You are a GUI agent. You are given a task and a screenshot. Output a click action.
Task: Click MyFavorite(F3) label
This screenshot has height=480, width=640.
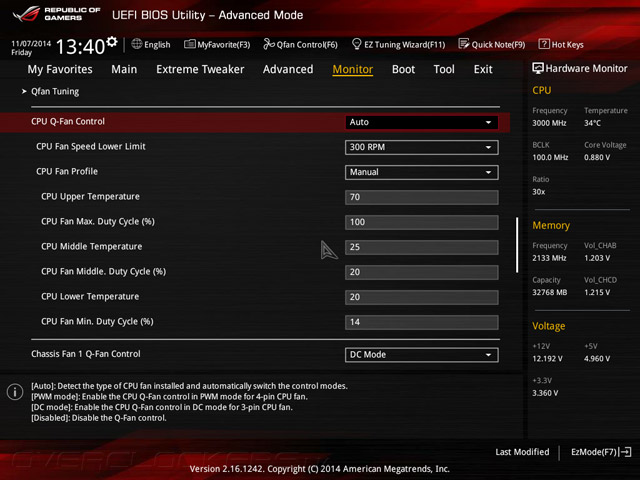tap(224, 44)
